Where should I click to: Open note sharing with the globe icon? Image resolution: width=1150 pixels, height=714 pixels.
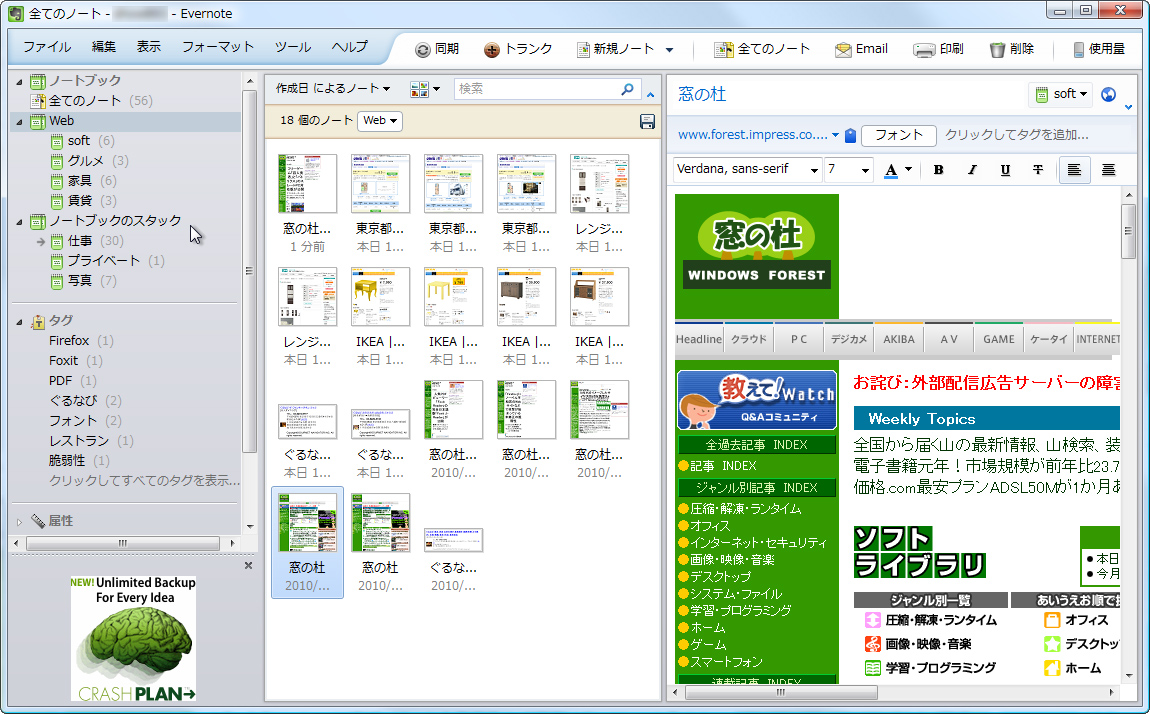(x=1107, y=94)
